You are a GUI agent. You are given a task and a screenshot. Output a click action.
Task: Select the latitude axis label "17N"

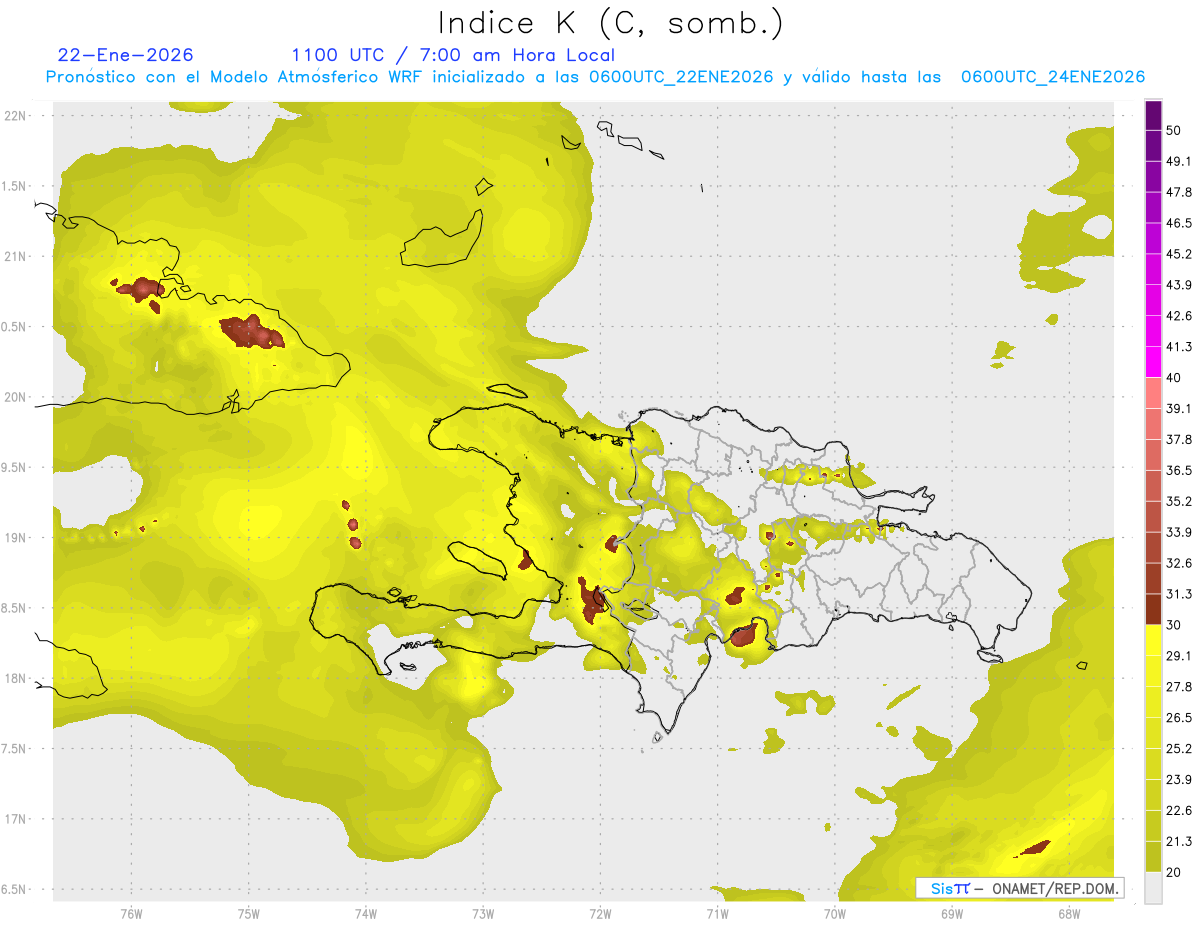coord(16,819)
